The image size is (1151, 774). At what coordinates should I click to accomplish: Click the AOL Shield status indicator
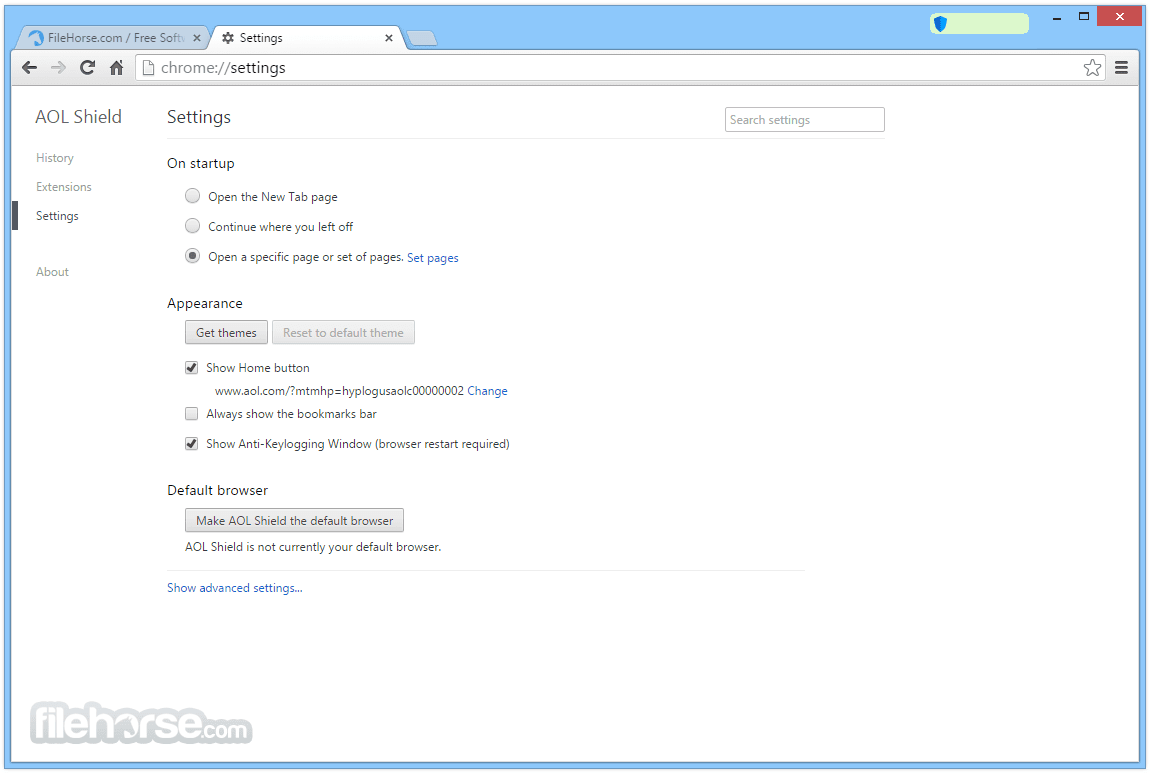point(979,23)
